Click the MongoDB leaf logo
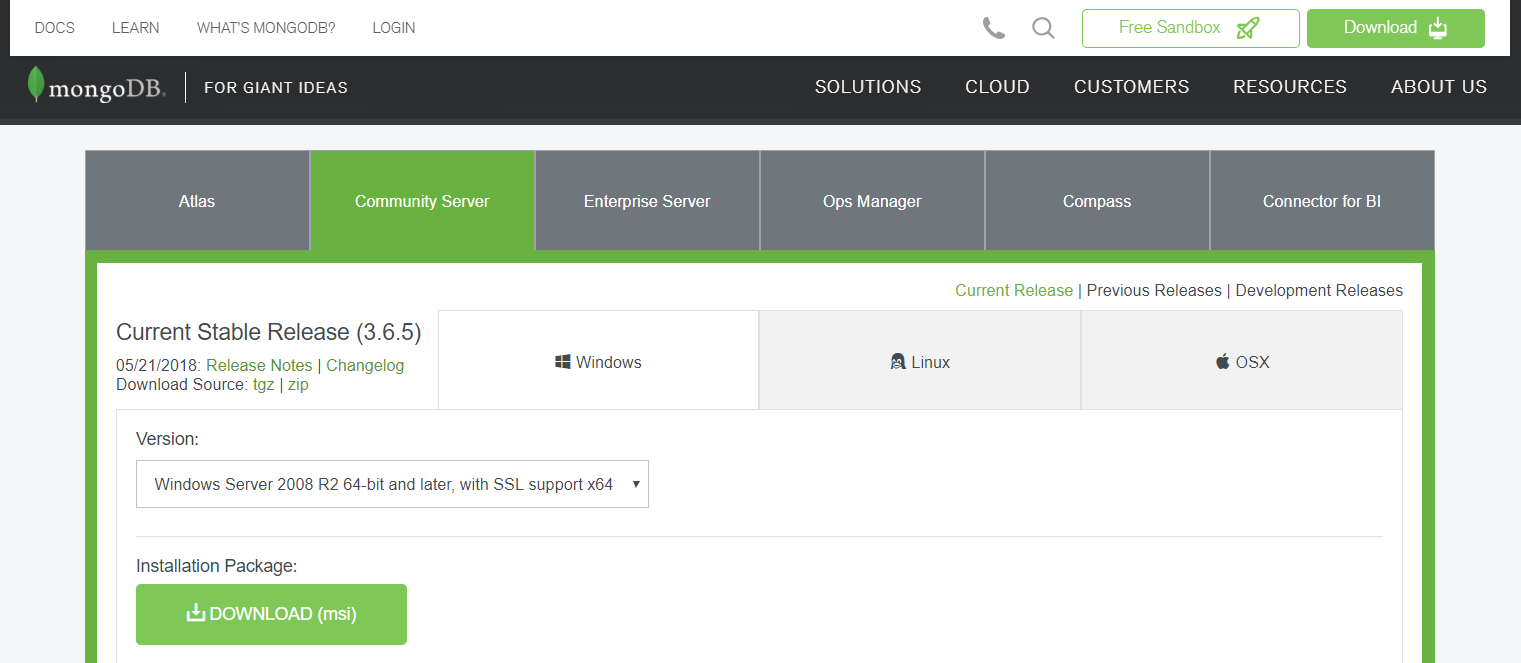1521x663 pixels. click(36, 86)
